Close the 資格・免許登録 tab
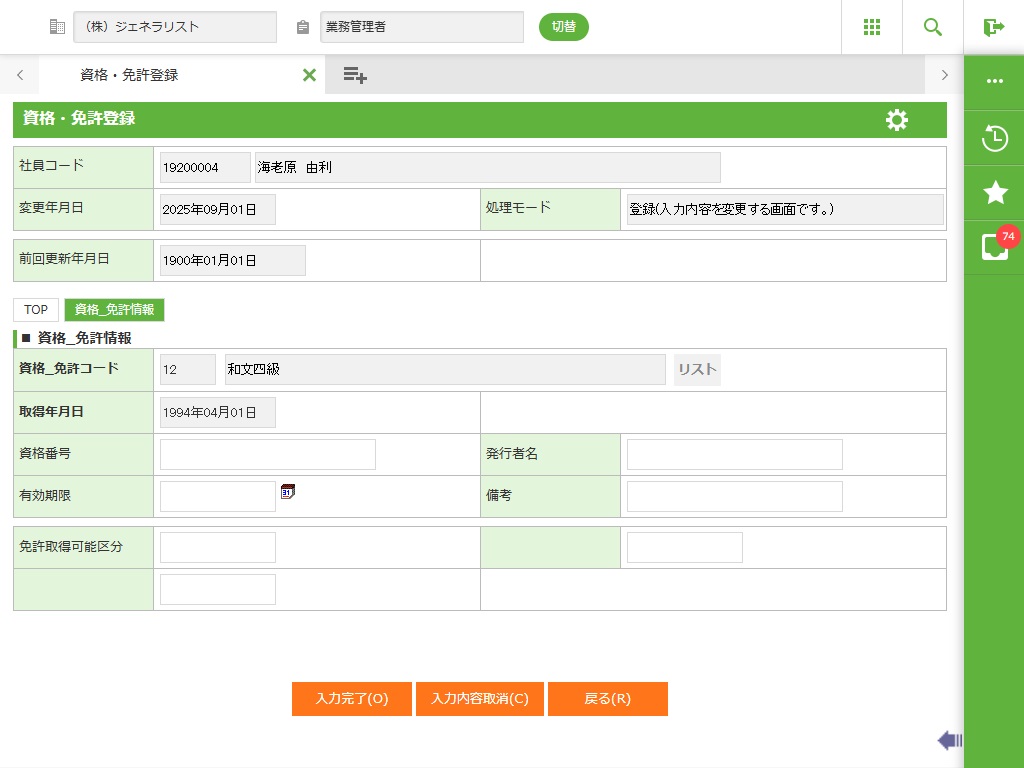The image size is (1024, 768). coord(309,75)
